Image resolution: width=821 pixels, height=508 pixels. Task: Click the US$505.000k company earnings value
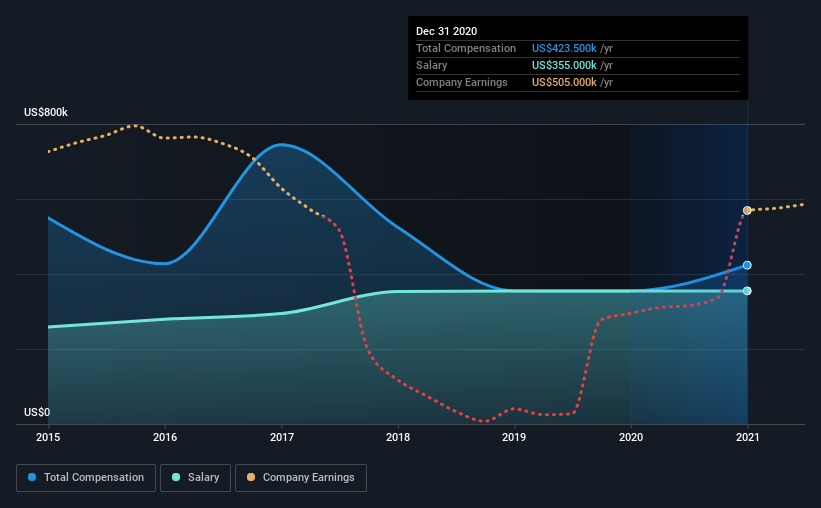(x=564, y=82)
